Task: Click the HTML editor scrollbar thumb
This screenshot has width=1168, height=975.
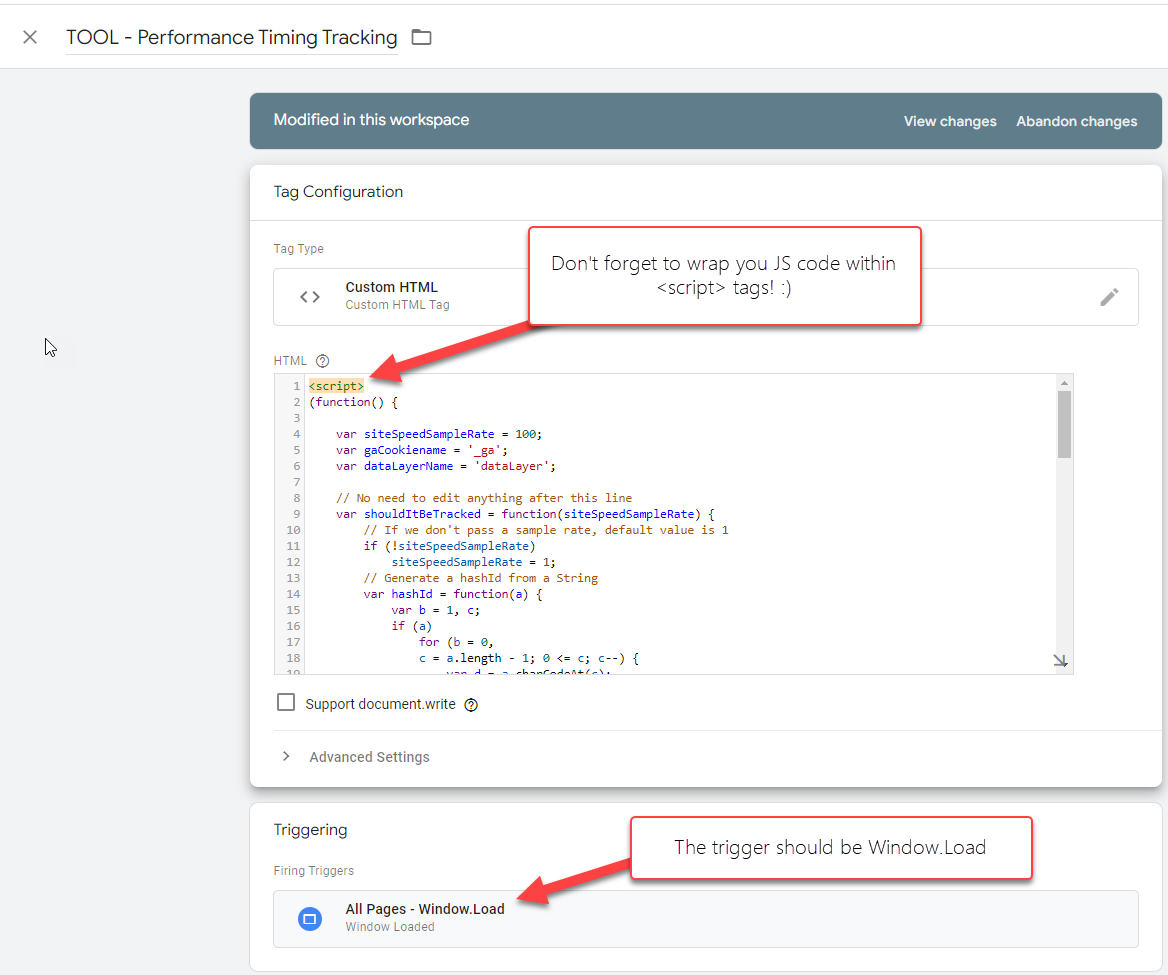Action: pos(1064,424)
